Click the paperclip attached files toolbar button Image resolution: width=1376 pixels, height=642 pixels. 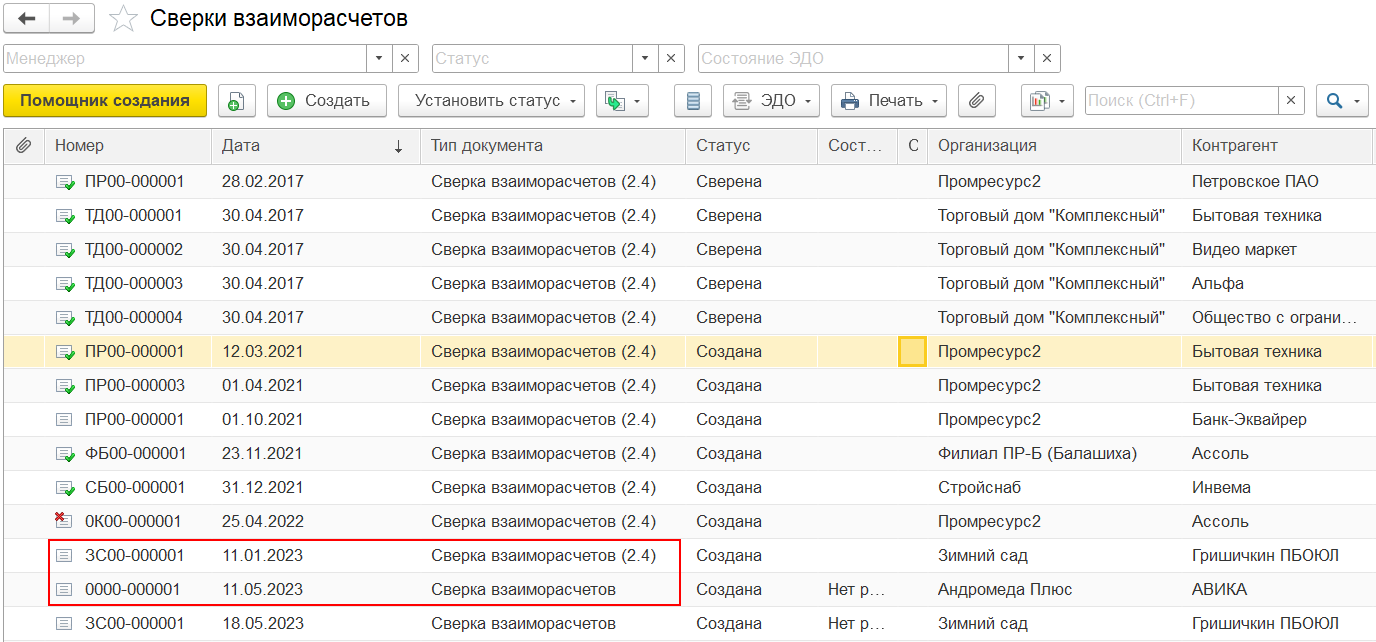coord(977,100)
